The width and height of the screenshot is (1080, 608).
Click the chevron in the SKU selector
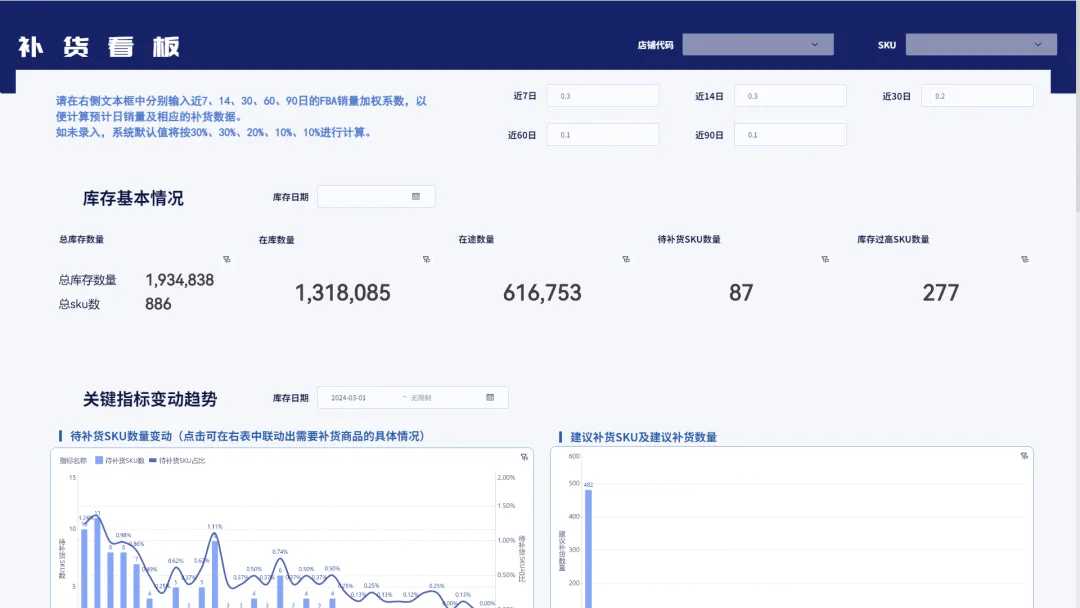(1037, 45)
